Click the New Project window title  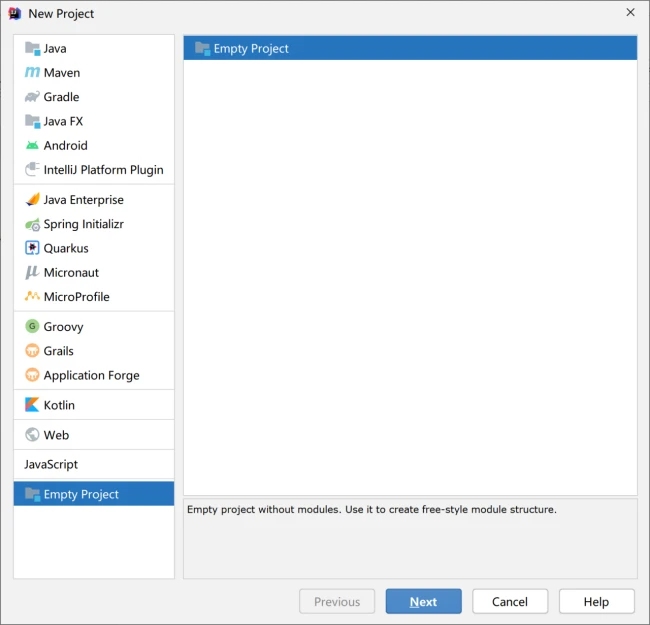(x=61, y=14)
